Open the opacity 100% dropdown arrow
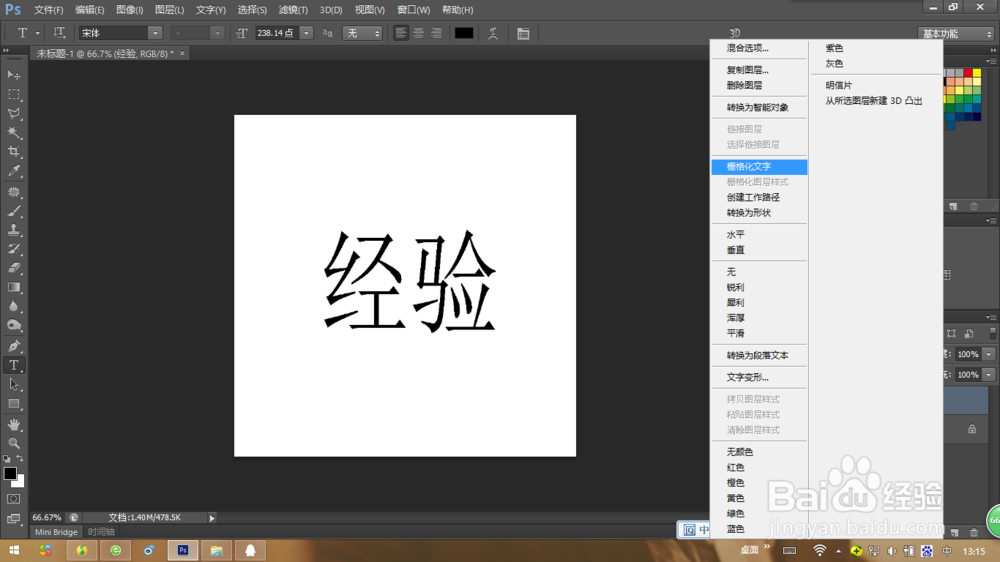Image resolution: width=1000 pixels, height=562 pixels. pos(989,354)
